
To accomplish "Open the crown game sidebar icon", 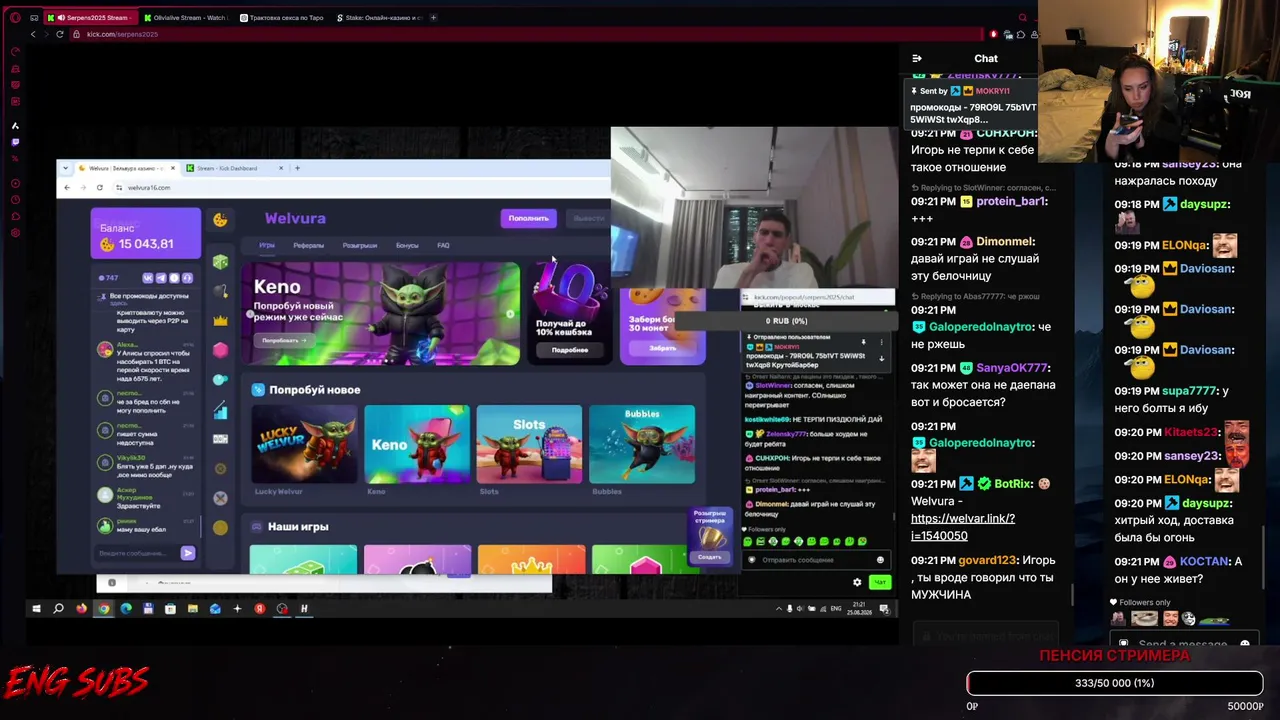I will click(220, 320).
